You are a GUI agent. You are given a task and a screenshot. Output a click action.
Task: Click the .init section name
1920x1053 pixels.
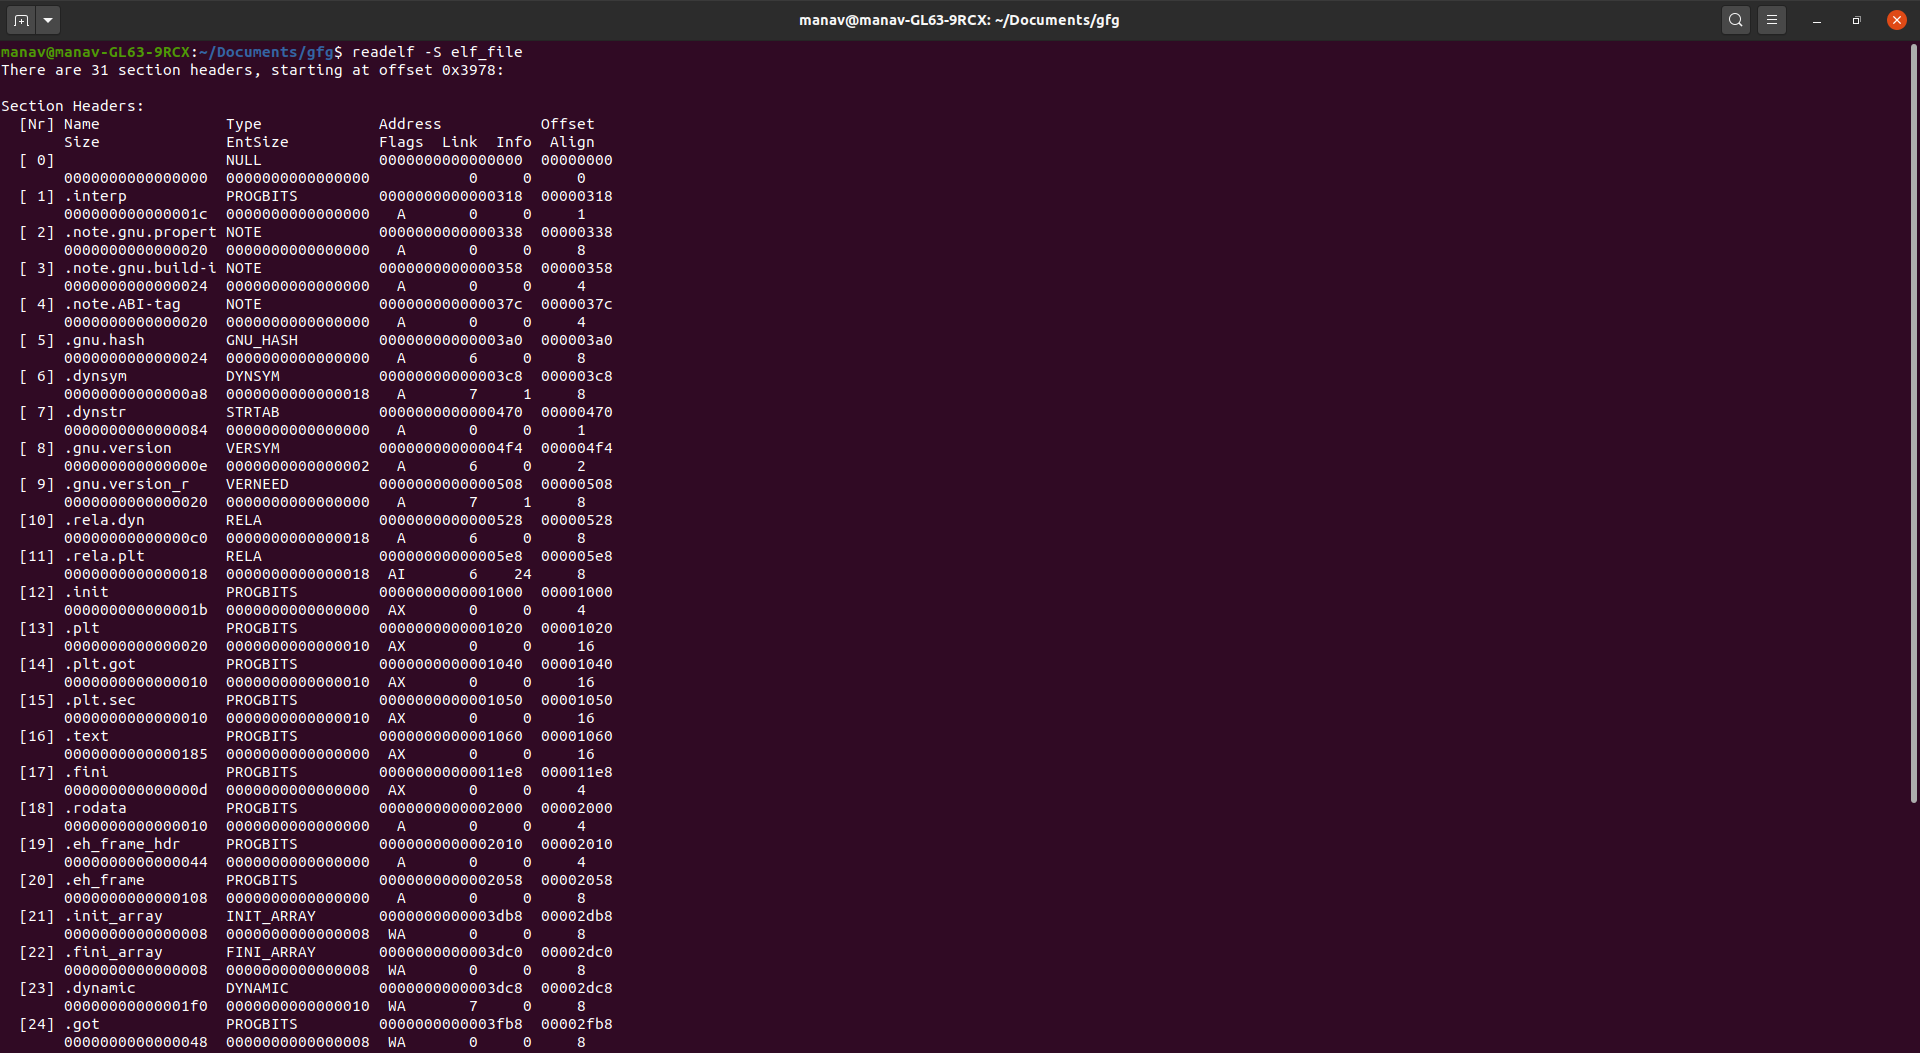point(86,592)
